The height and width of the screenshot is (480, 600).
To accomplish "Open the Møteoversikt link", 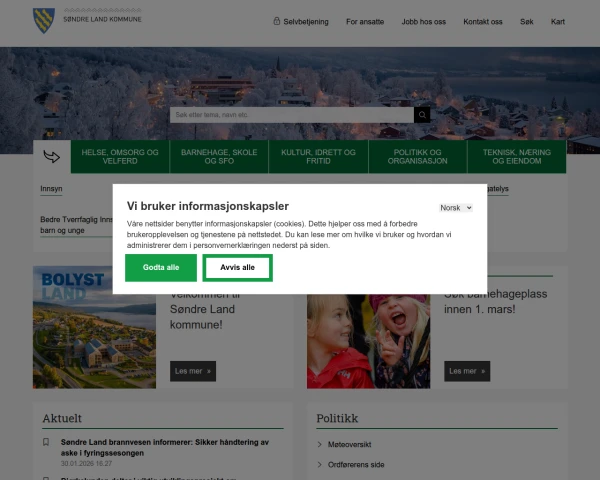I will click(x=349, y=444).
